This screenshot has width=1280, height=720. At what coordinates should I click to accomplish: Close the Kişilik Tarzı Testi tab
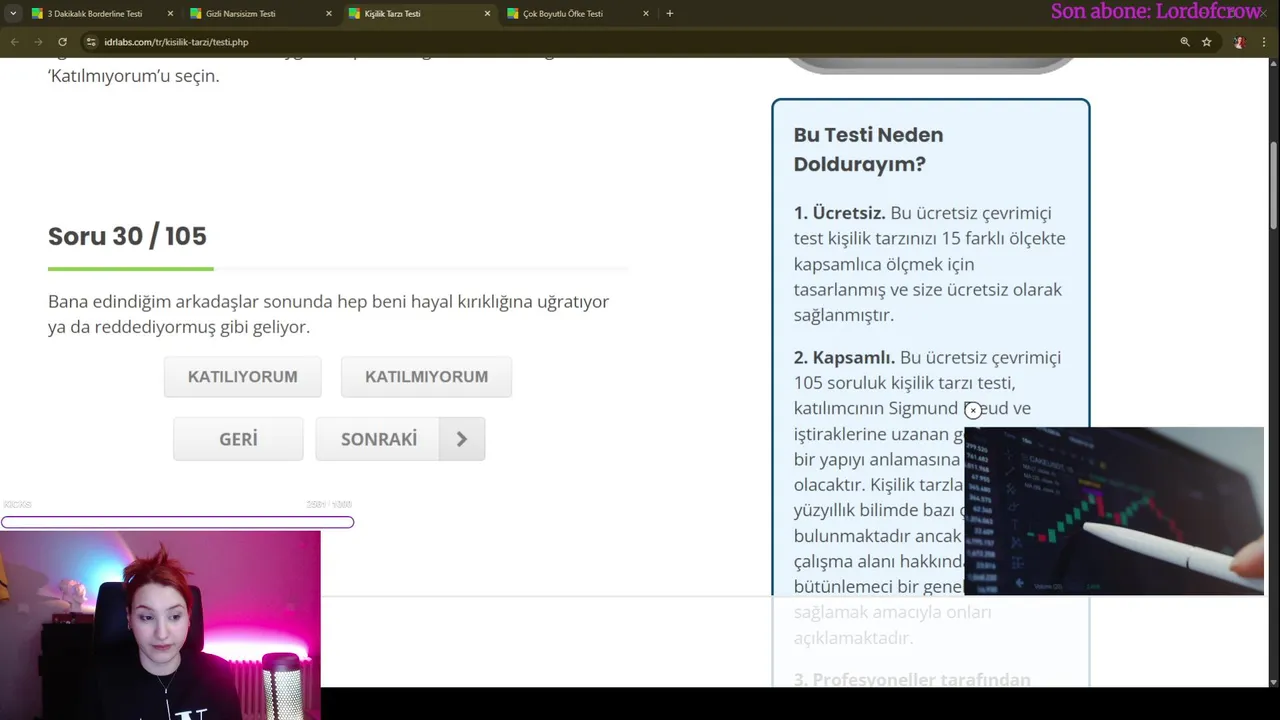pos(487,14)
